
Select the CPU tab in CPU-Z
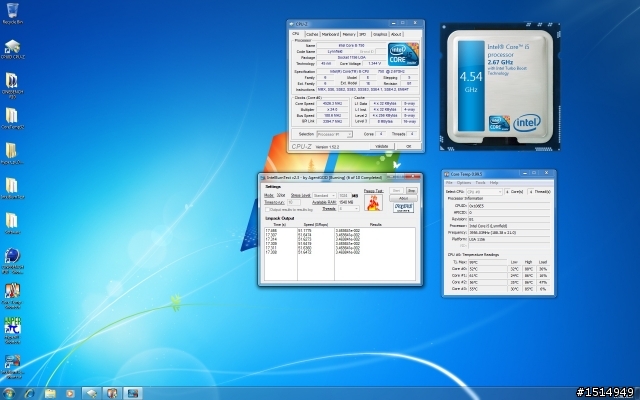click(x=296, y=34)
